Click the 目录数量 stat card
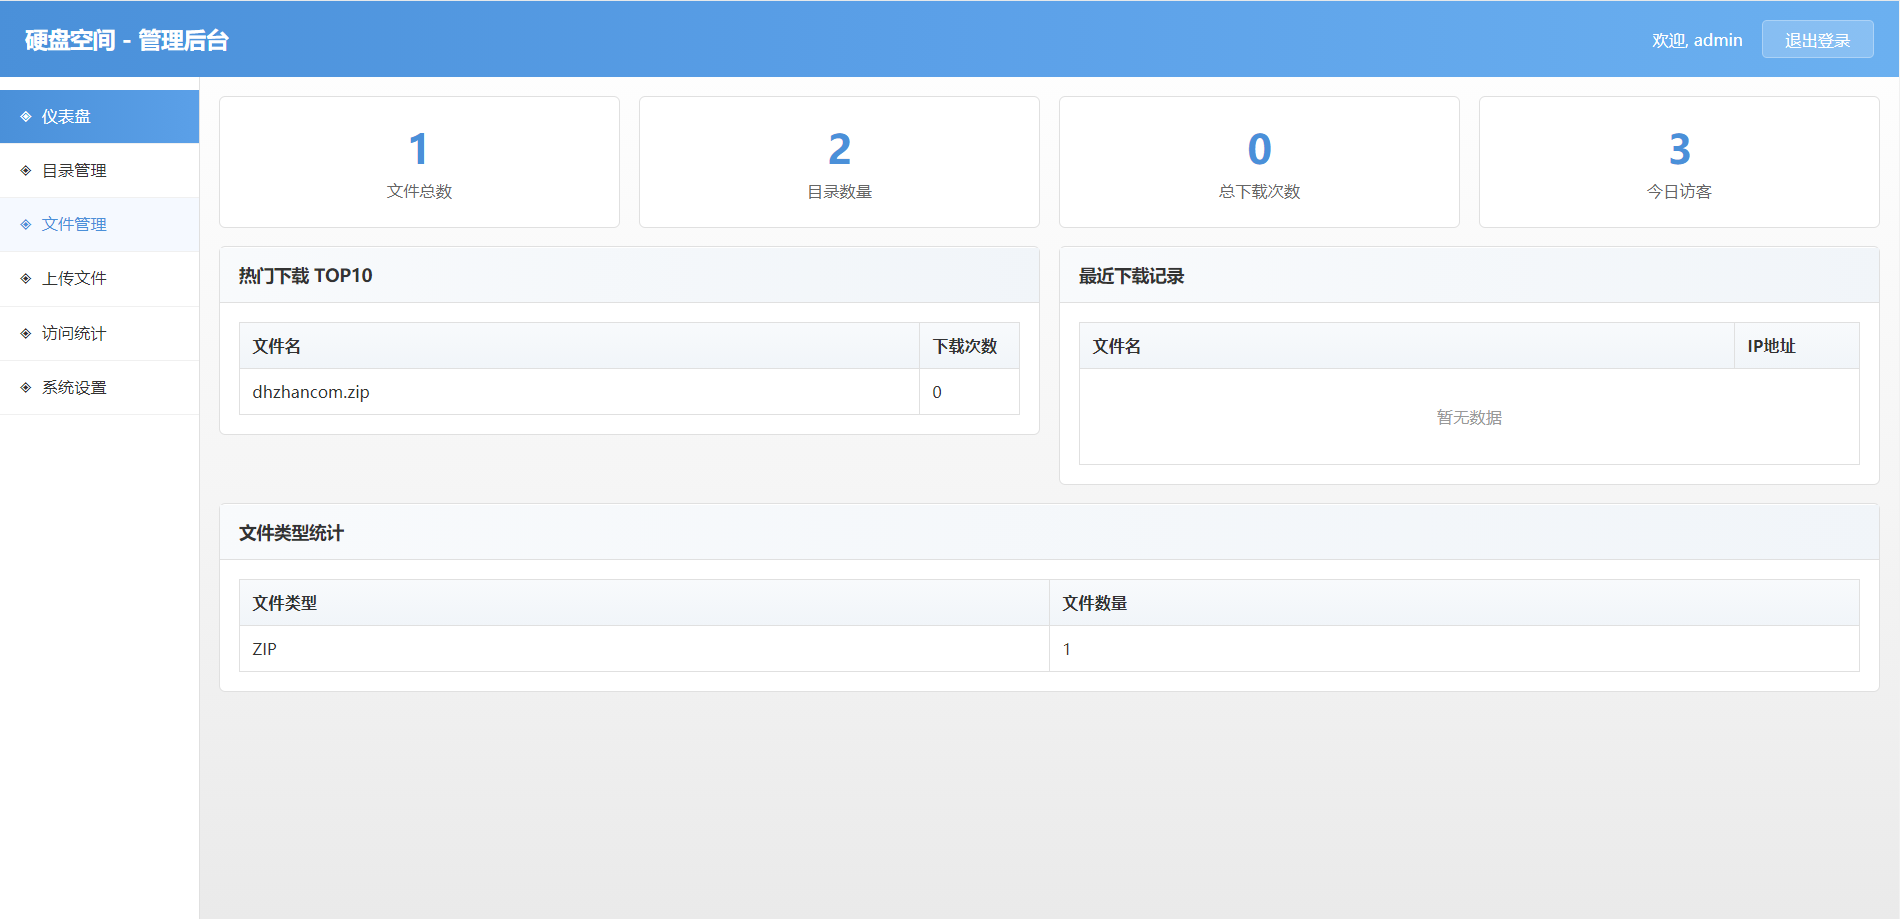Viewport: 1900px width, 919px height. [839, 162]
